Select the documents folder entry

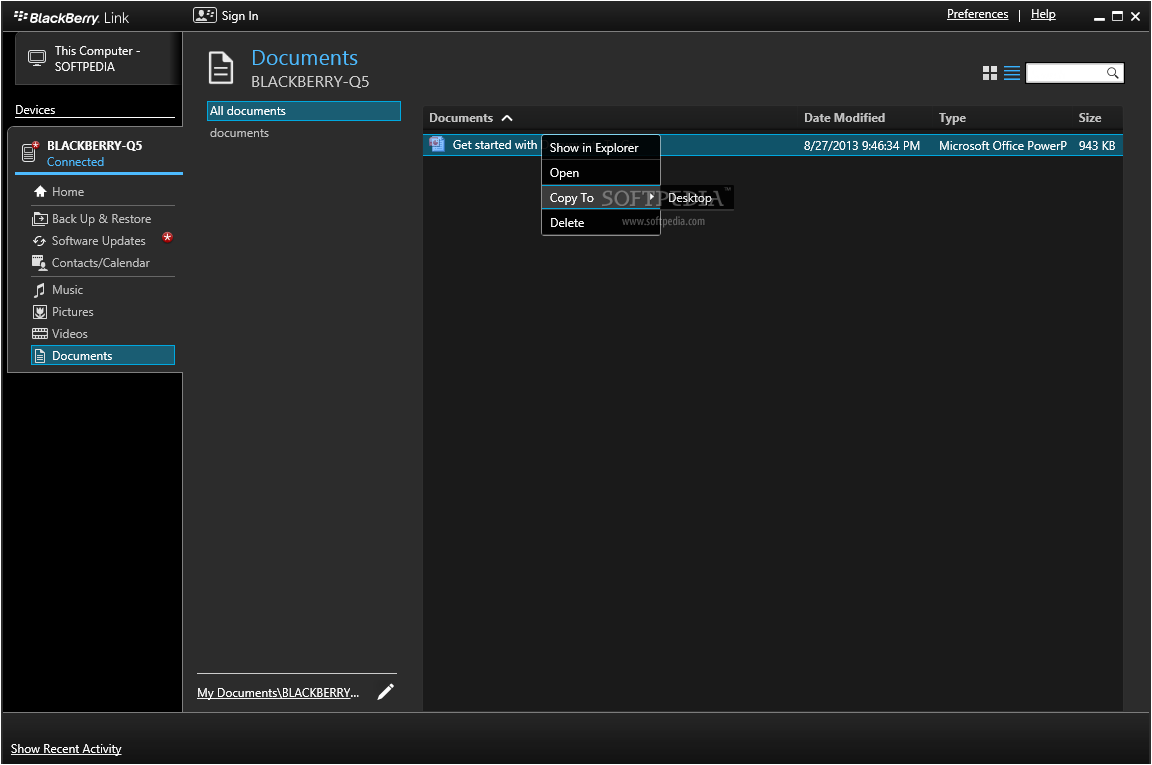click(240, 133)
